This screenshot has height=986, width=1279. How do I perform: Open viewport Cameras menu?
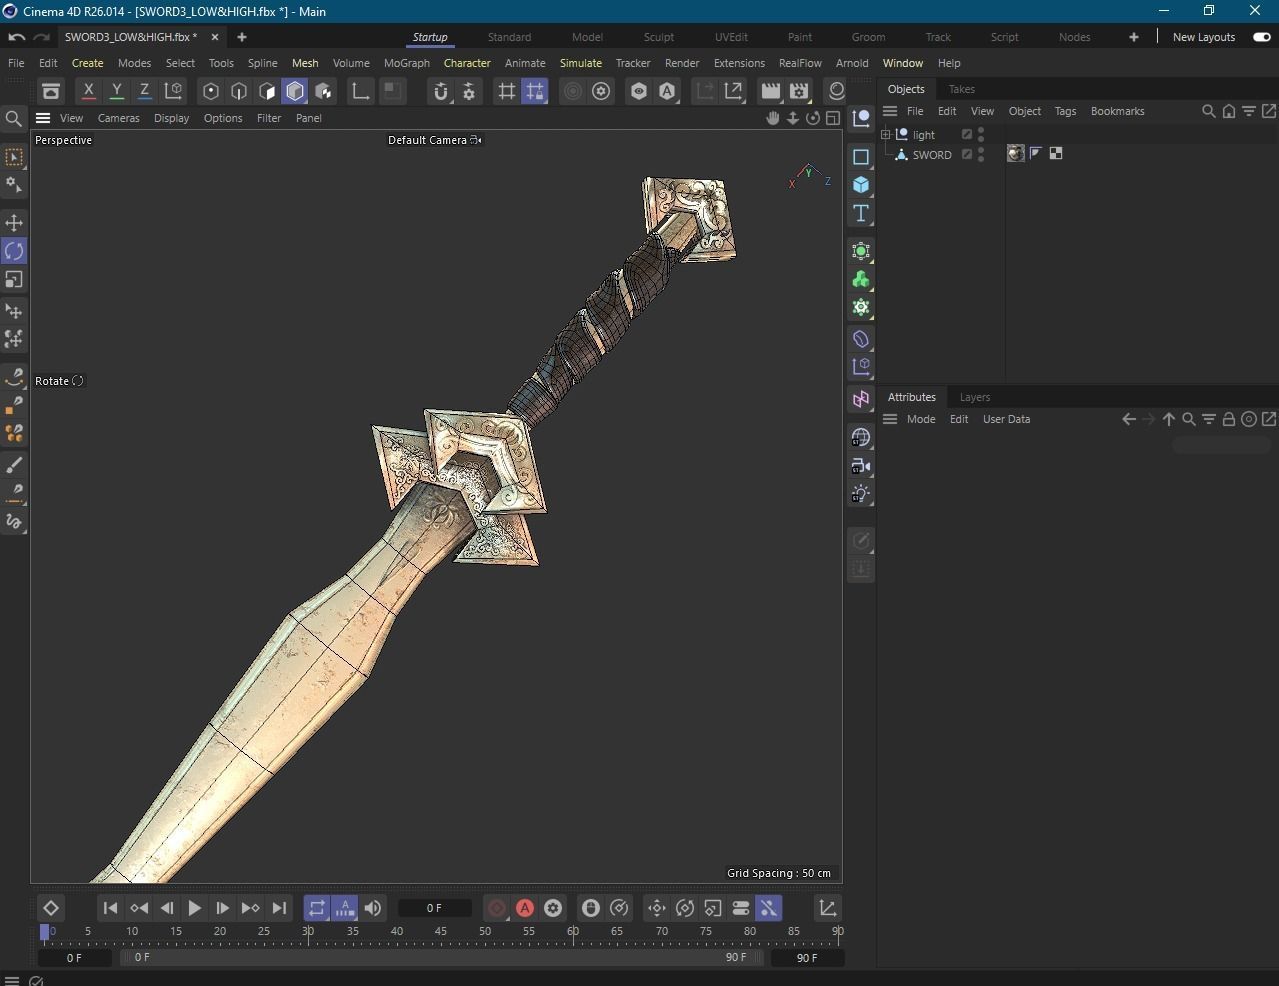pyautogui.click(x=119, y=118)
